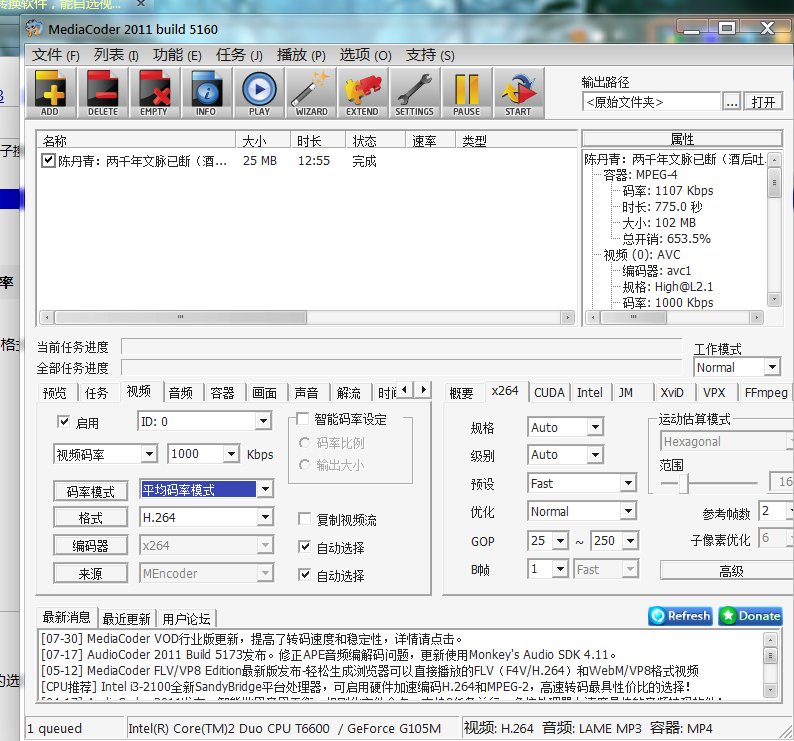Click the Donate button

click(x=750, y=616)
